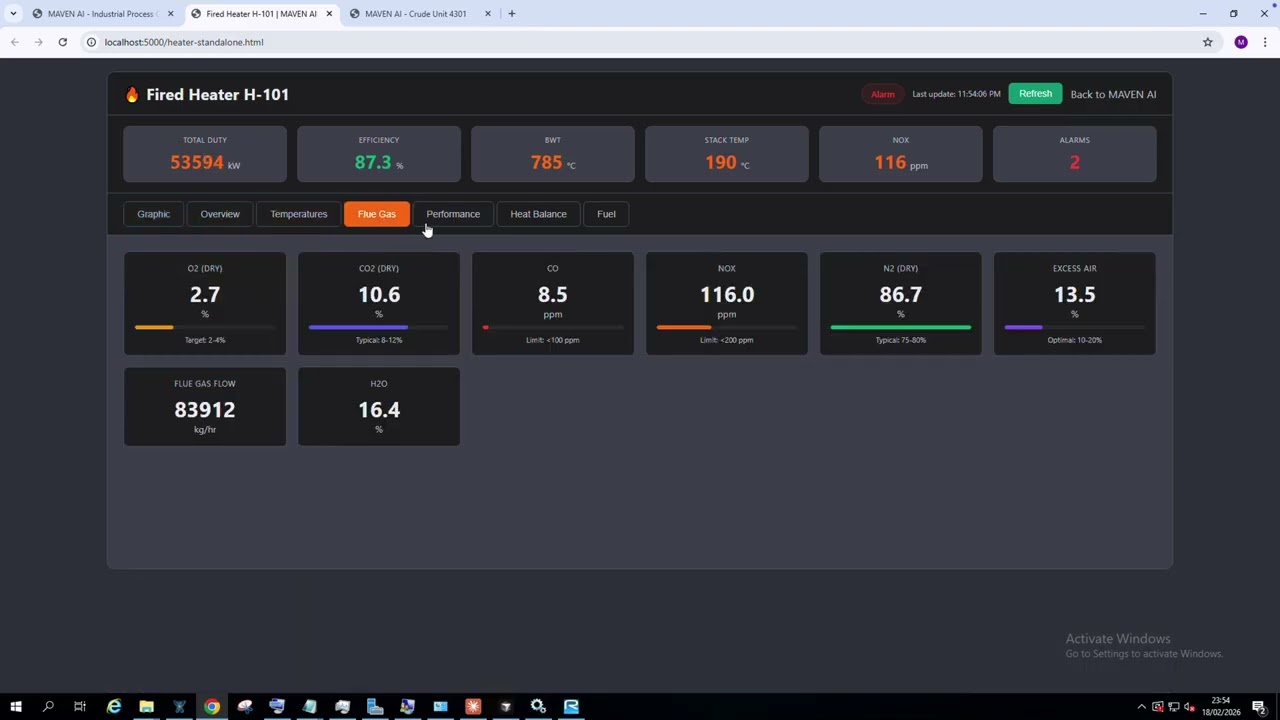Switch to the Overview tab
Image resolution: width=1280 pixels, height=720 pixels.
point(220,214)
